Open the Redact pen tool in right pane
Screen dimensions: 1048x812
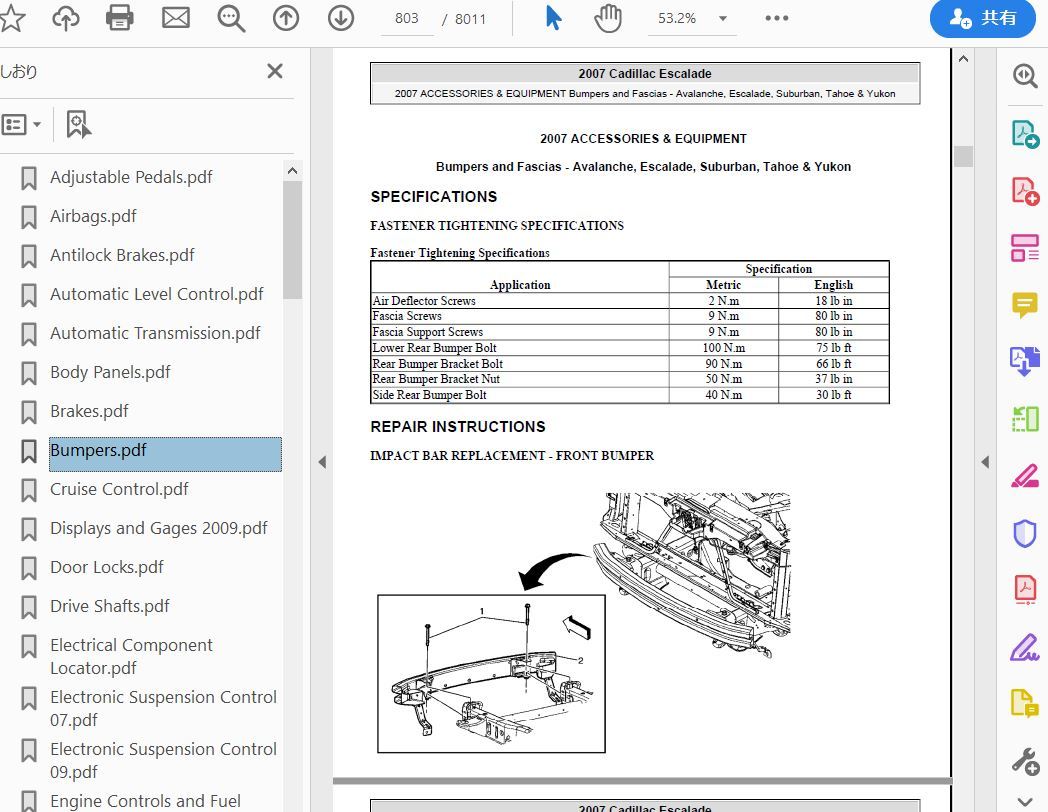1025,477
